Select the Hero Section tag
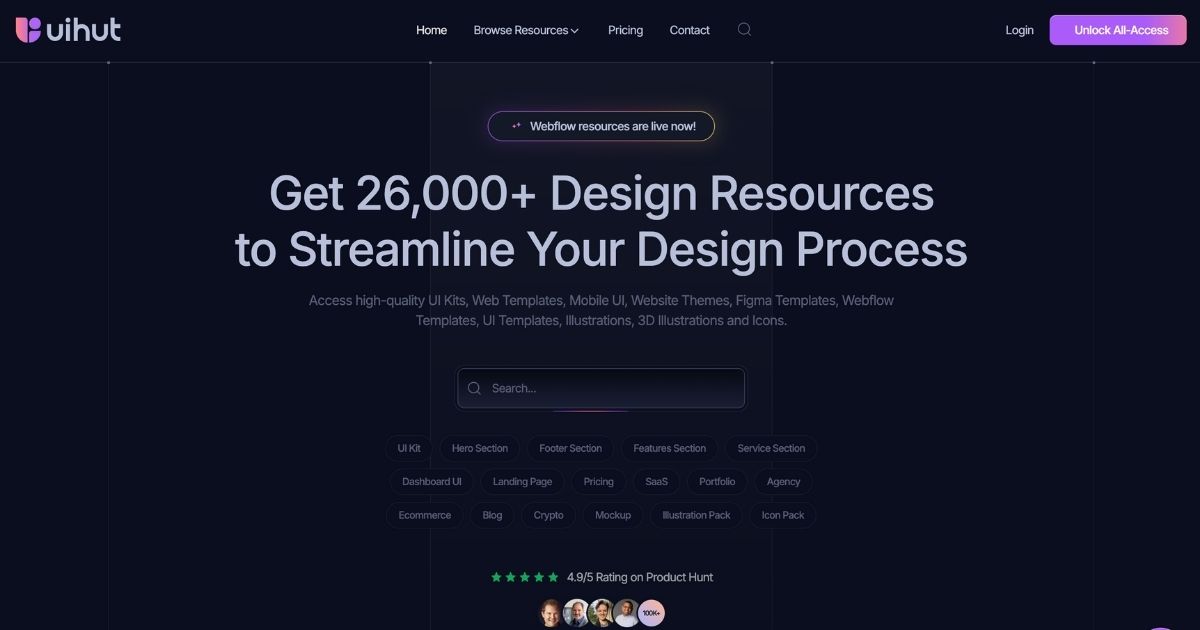The image size is (1200, 630). (x=480, y=448)
